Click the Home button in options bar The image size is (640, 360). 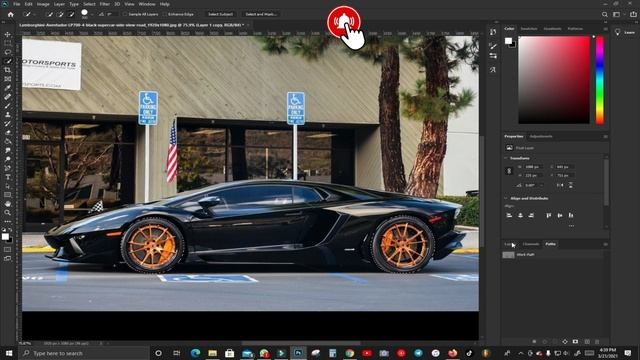[x=11, y=14]
